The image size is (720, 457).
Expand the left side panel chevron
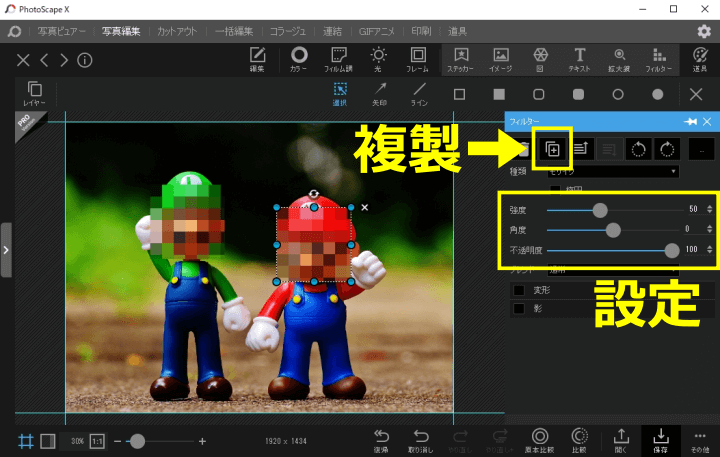[x=6, y=250]
